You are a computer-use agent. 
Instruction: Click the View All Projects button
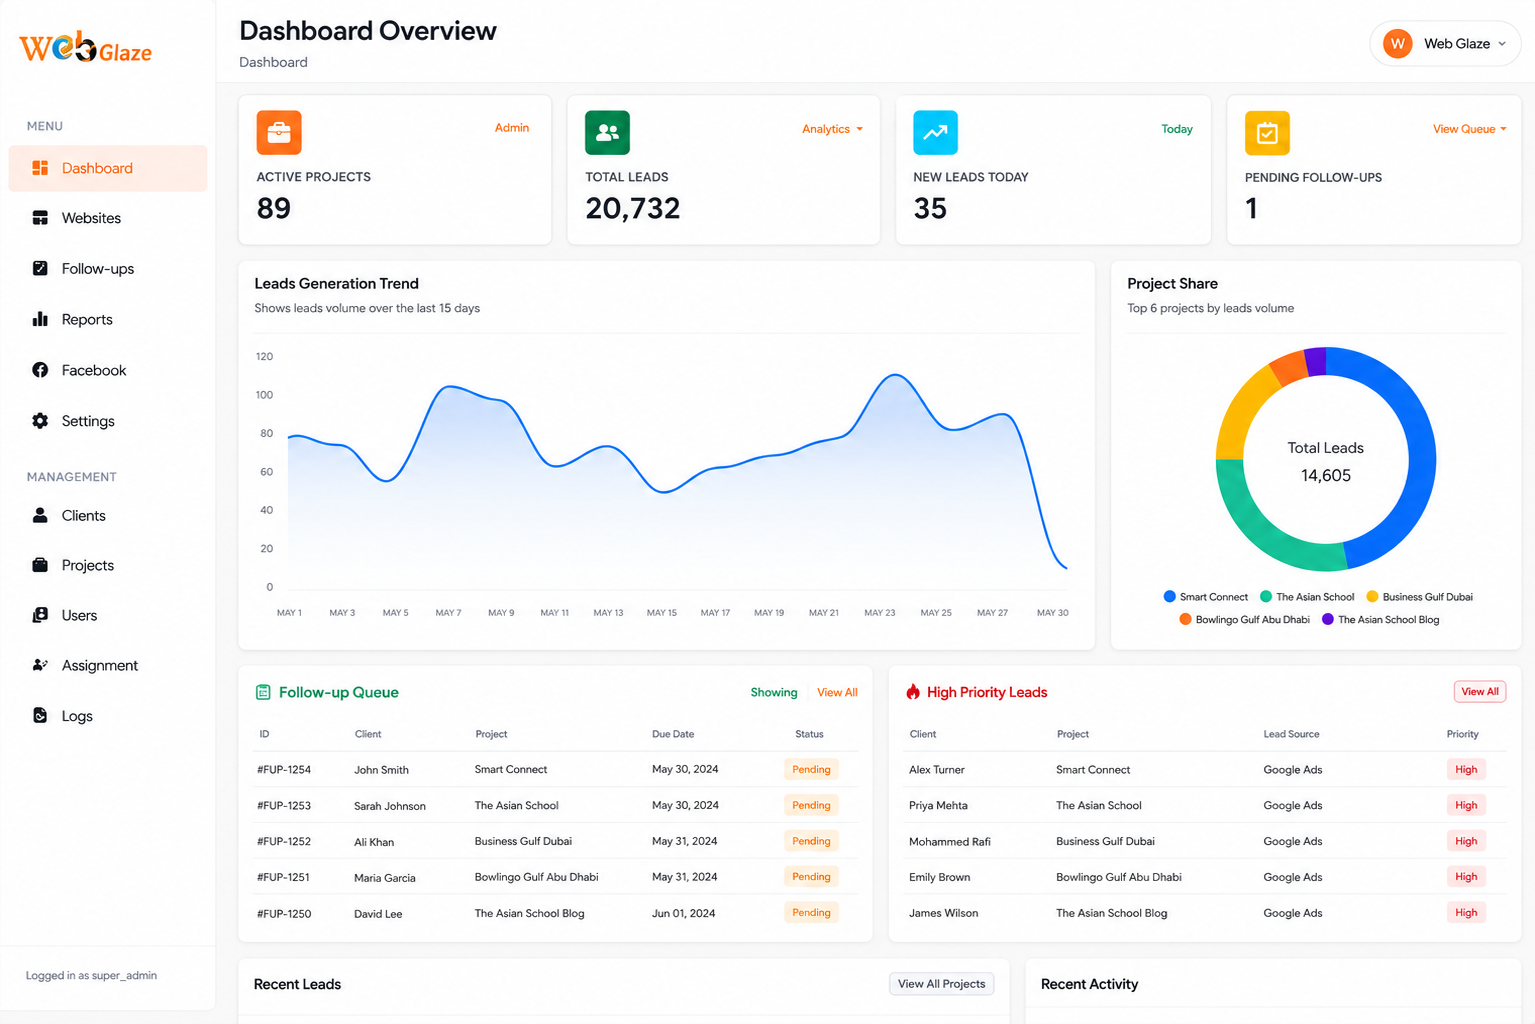[x=941, y=984]
